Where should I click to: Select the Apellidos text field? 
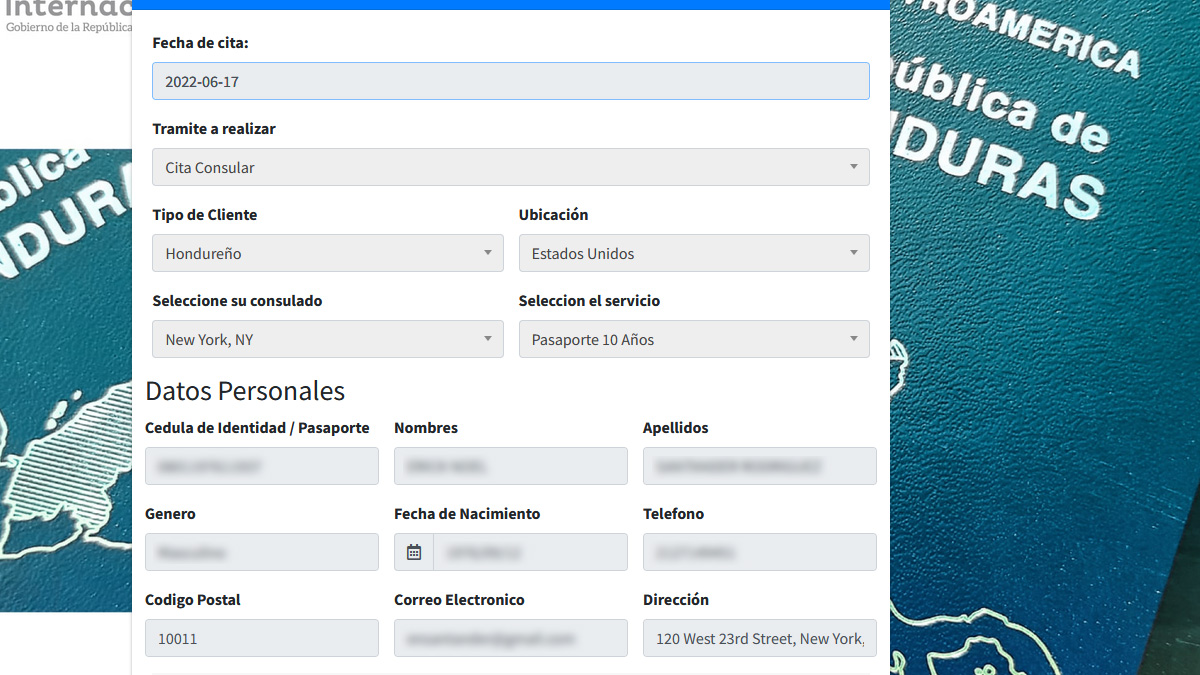pos(759,466)
